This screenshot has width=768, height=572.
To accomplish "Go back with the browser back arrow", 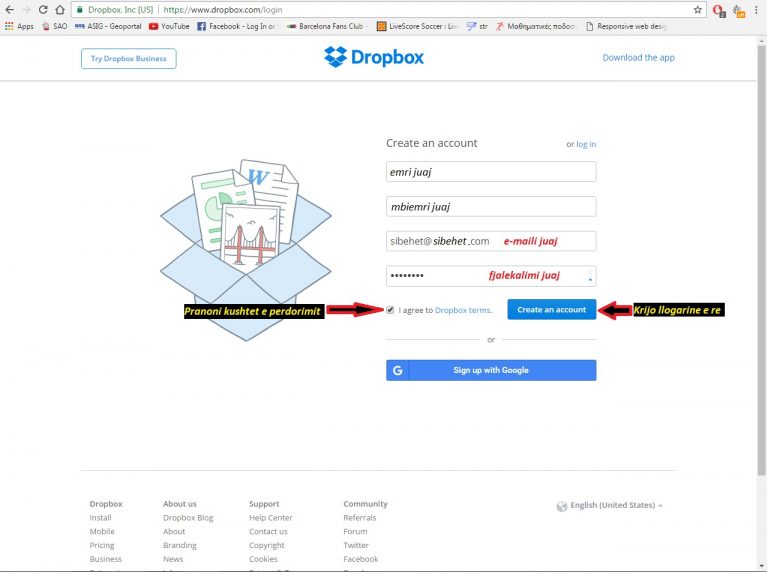I will (x=9, y=10).
